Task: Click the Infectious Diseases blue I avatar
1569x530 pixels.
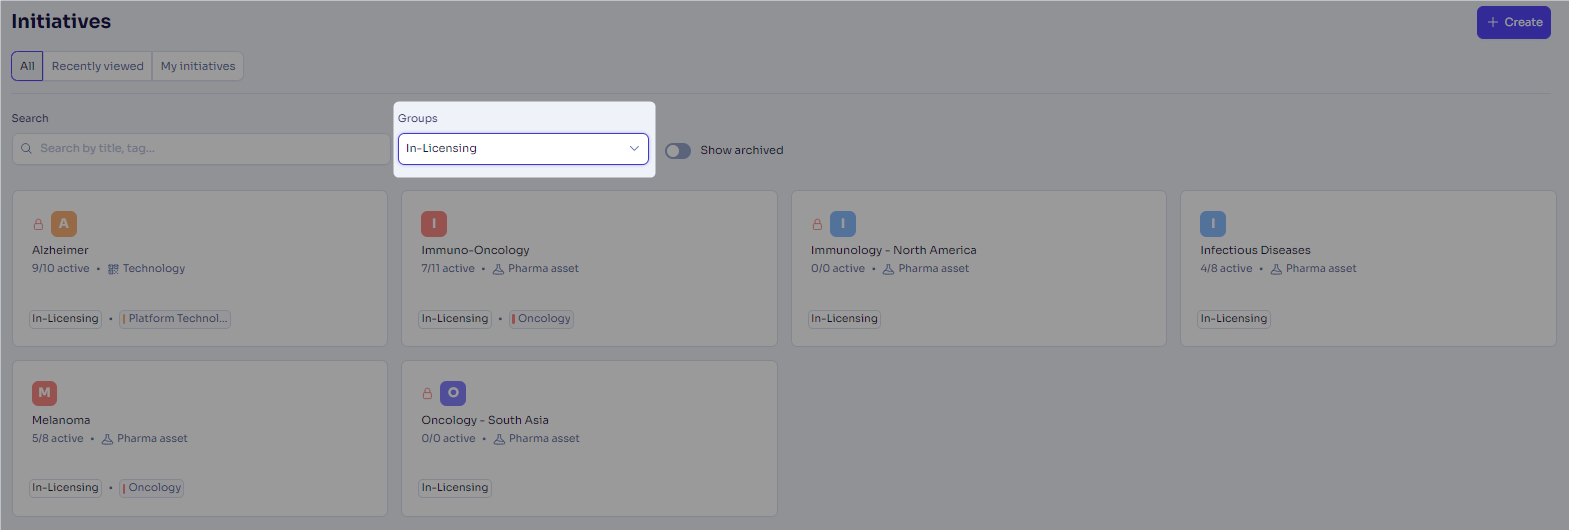Action: tap(1213, 224)
